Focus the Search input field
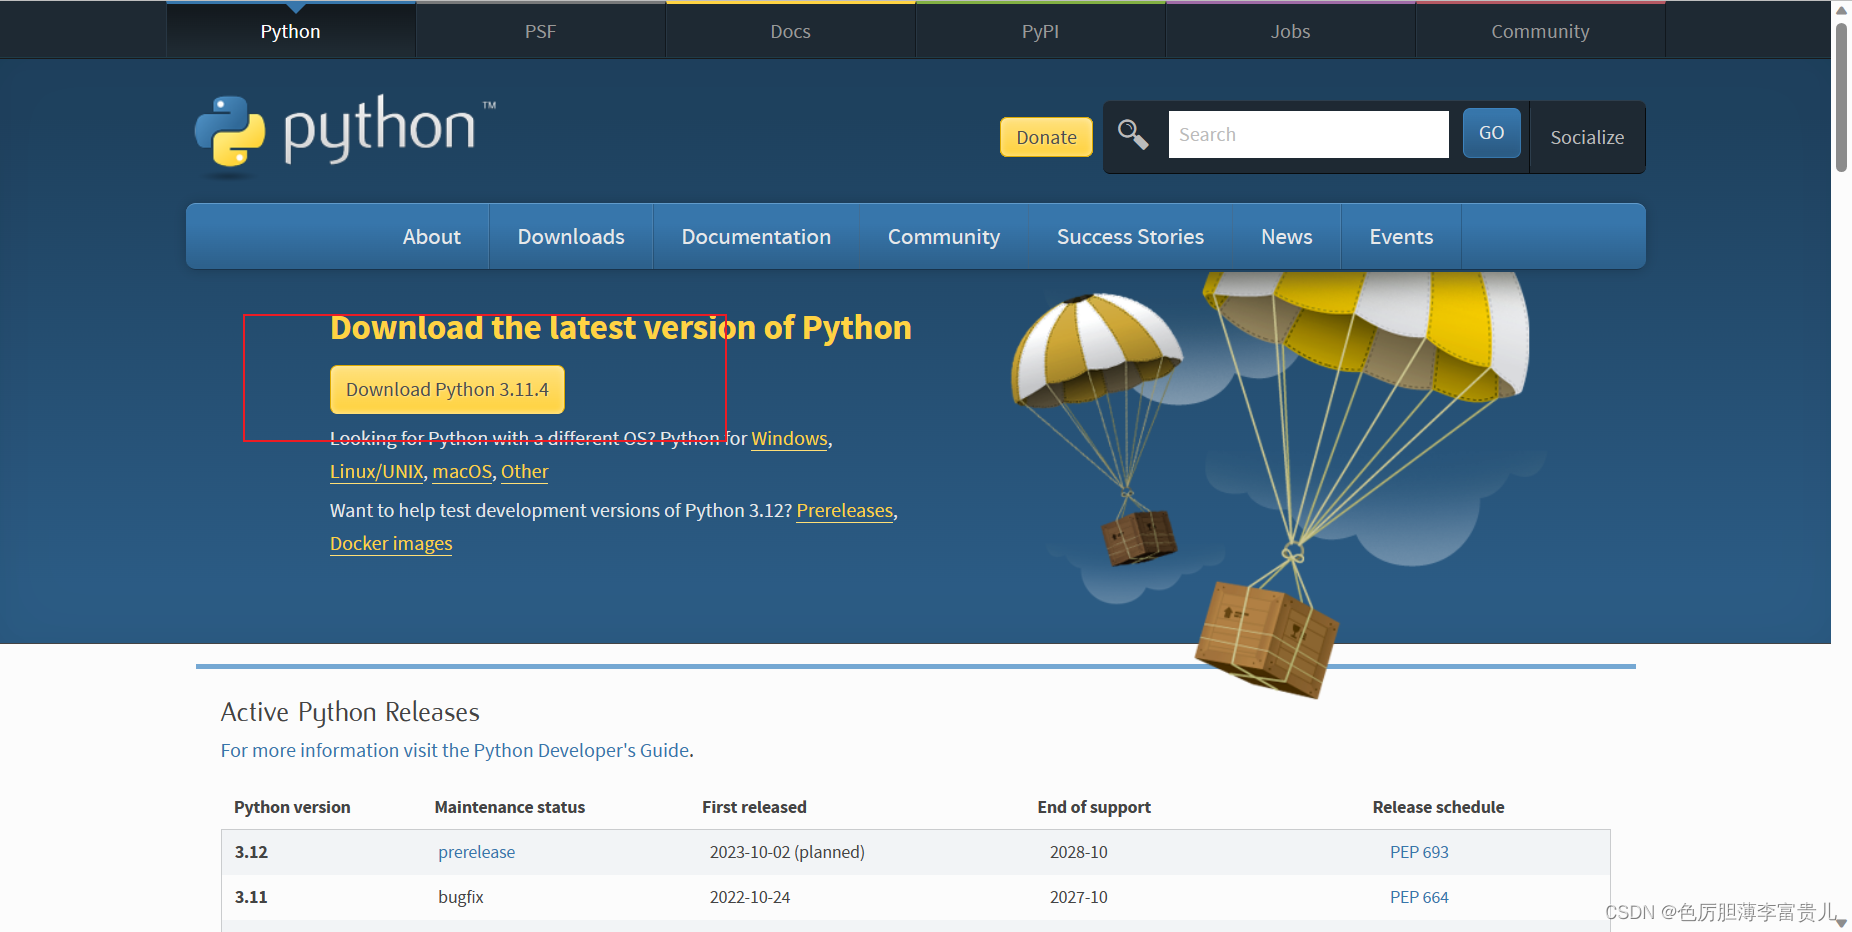This screenshot has width=1852, height=932. (1308, 134)
